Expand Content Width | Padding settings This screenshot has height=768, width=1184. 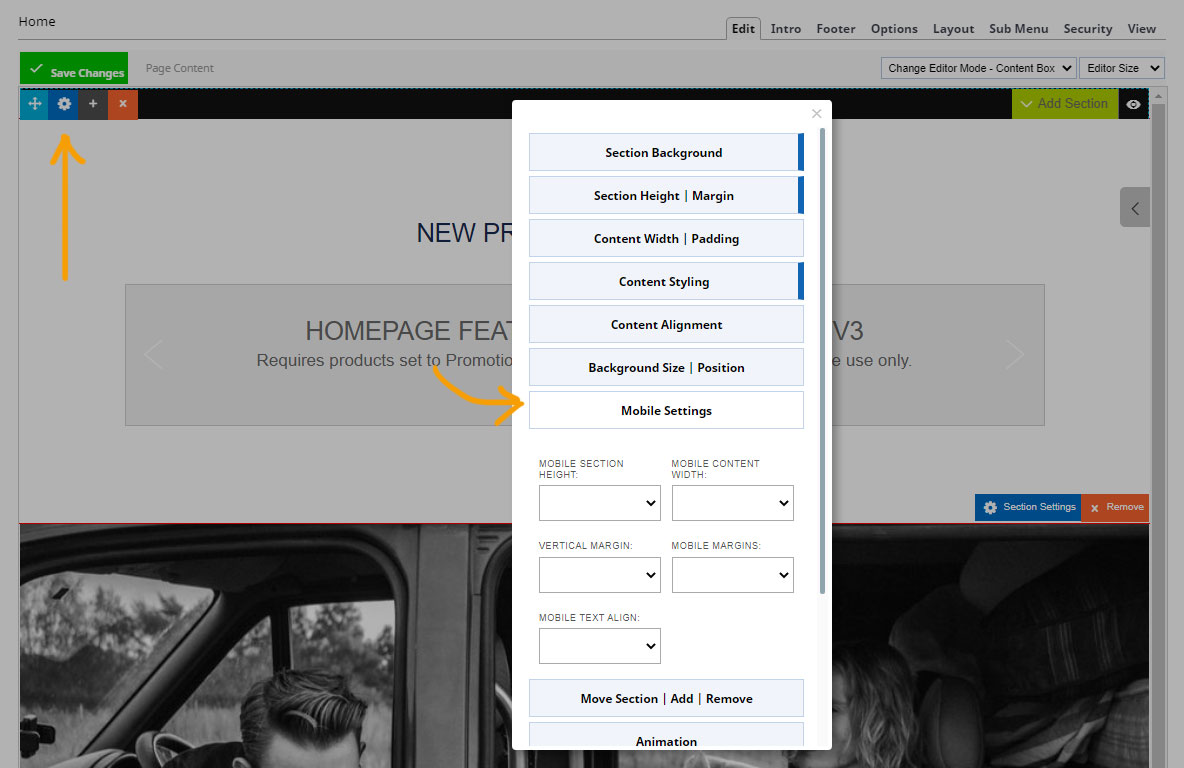[x=666, y=239]
